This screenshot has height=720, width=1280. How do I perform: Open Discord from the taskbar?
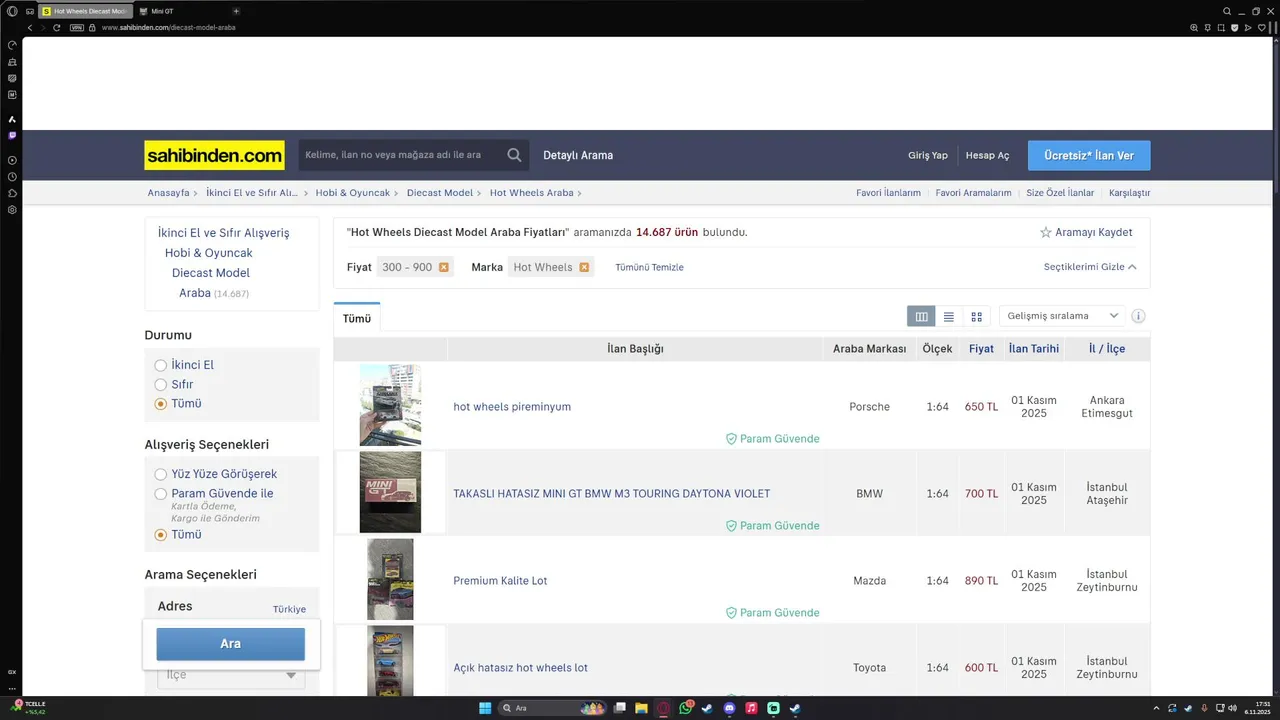pos(729,708)
